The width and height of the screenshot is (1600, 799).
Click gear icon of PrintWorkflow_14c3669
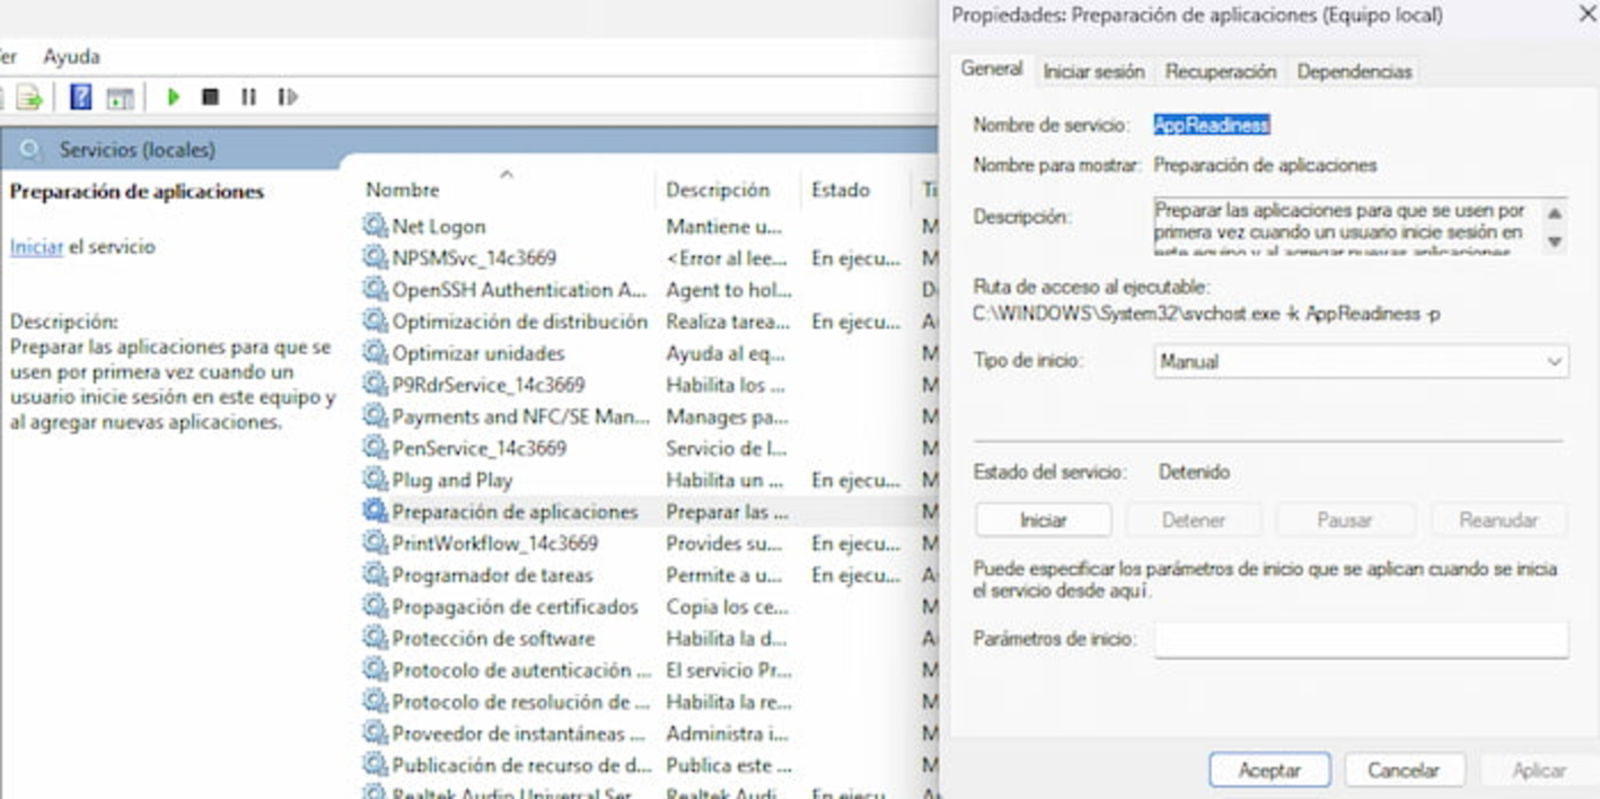375,543
